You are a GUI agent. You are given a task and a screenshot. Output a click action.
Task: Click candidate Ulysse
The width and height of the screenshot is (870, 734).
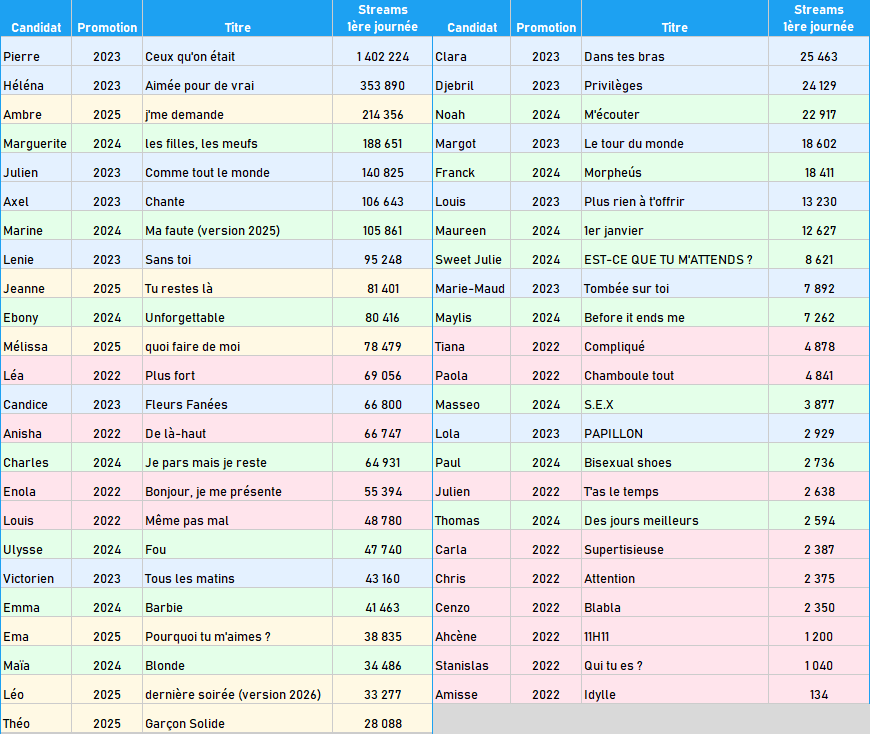click(x=36, y=544)
